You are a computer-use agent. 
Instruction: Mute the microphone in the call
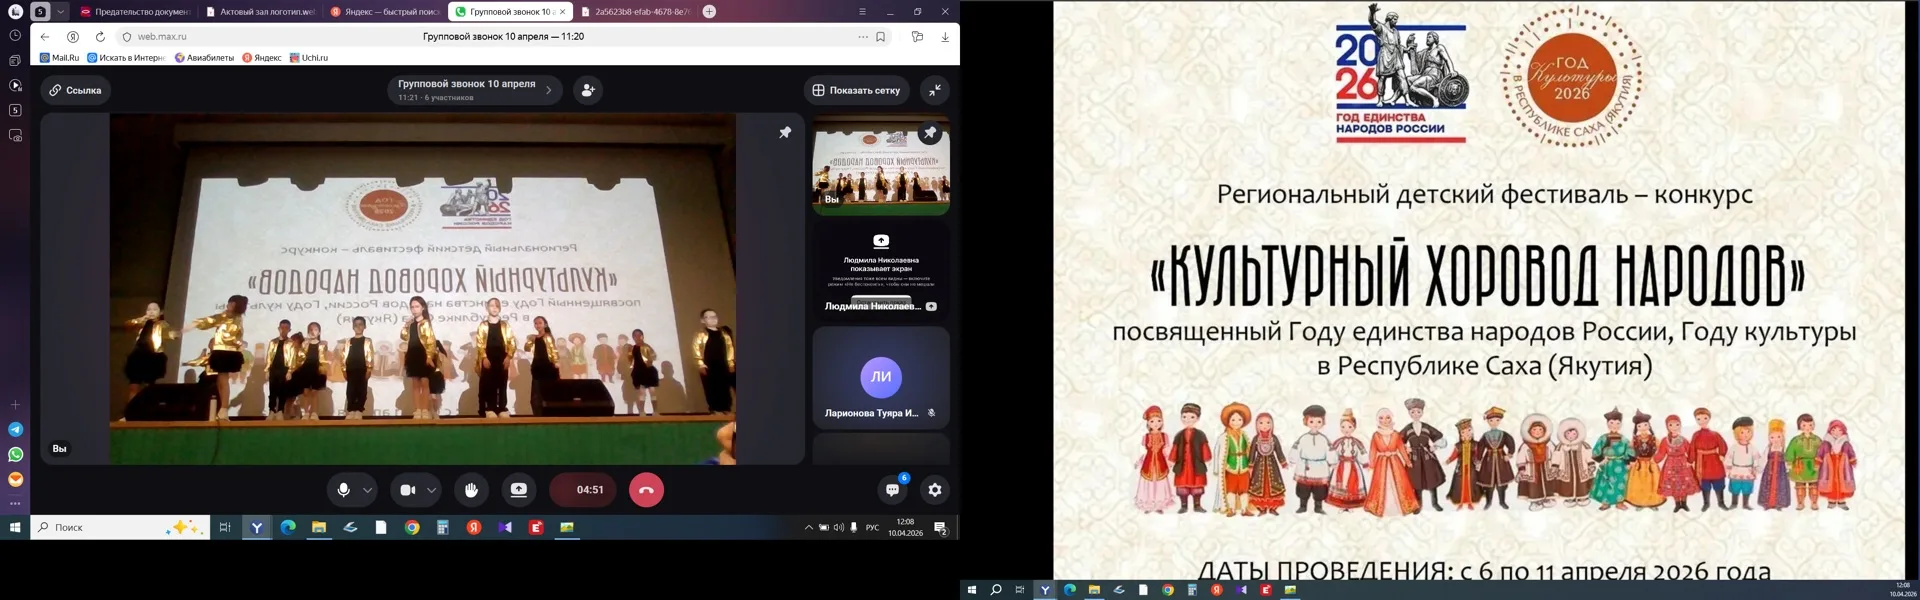pyautogui.click(x=343, y=490)
